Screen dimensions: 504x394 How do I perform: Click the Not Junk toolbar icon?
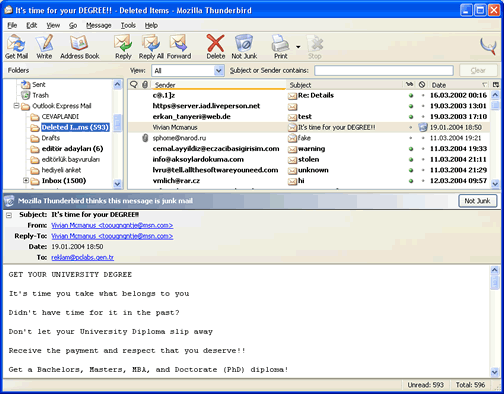click(x=244, y=47)
